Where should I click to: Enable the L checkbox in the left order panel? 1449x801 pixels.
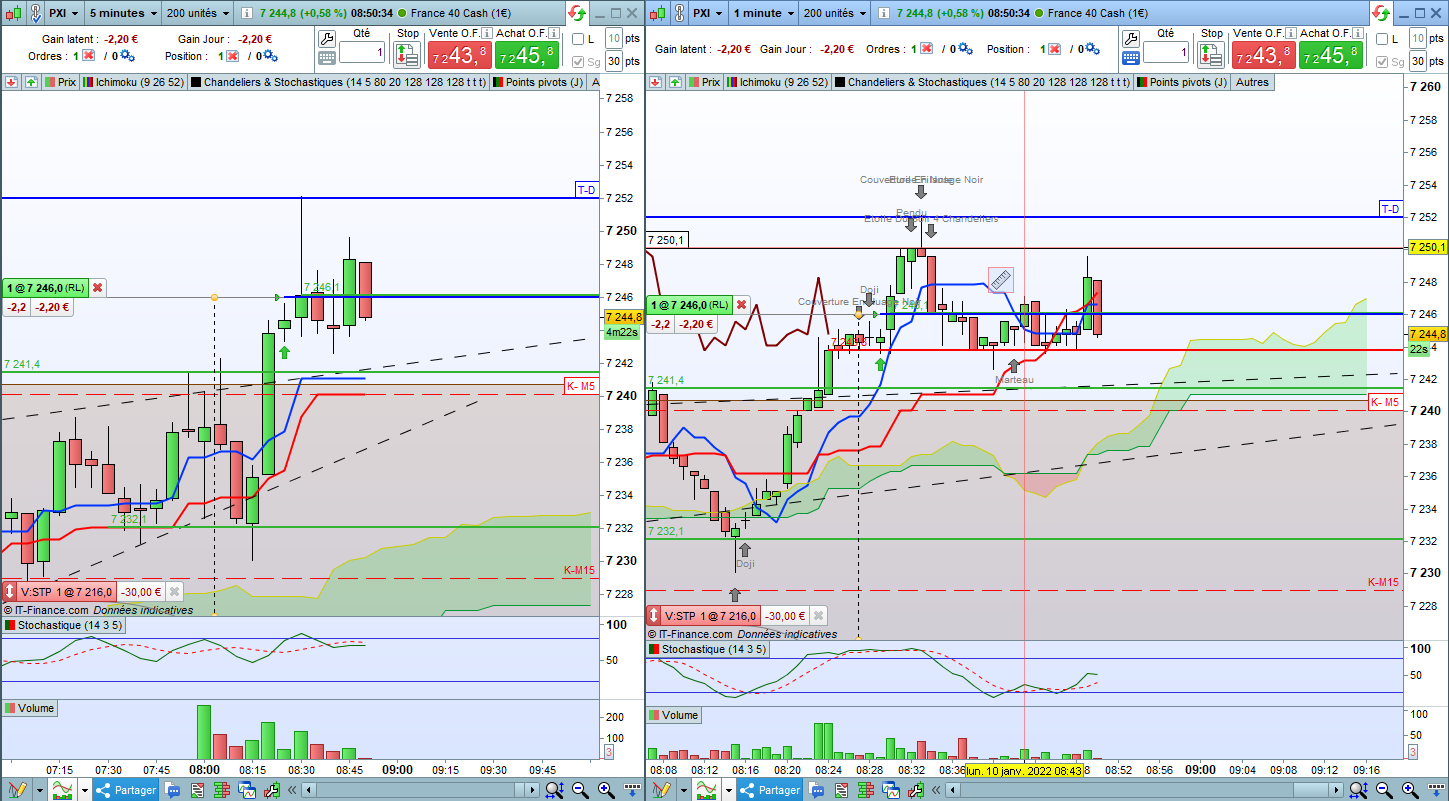[577, 38]
